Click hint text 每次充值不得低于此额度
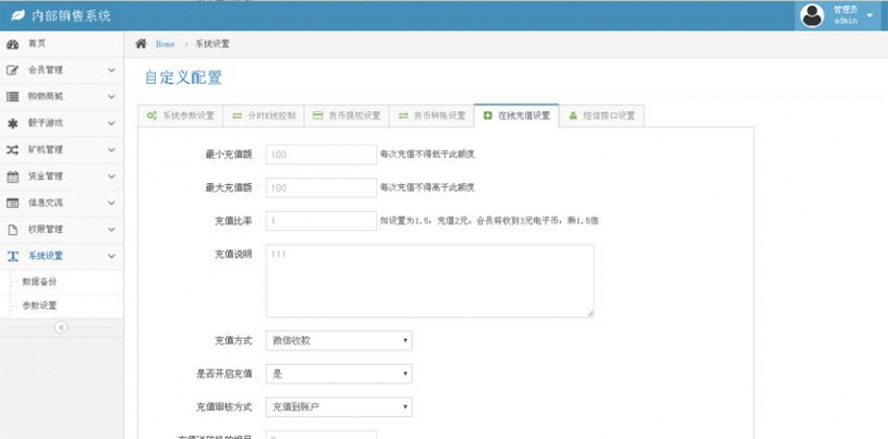888x439 pixels. pos(428,155)
